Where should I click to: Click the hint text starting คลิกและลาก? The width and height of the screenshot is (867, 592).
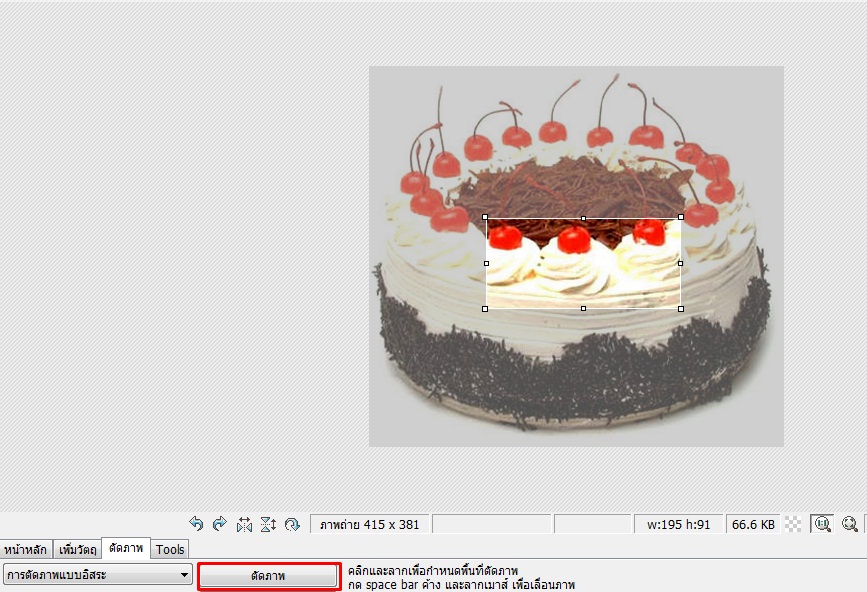tap(433, 570)
